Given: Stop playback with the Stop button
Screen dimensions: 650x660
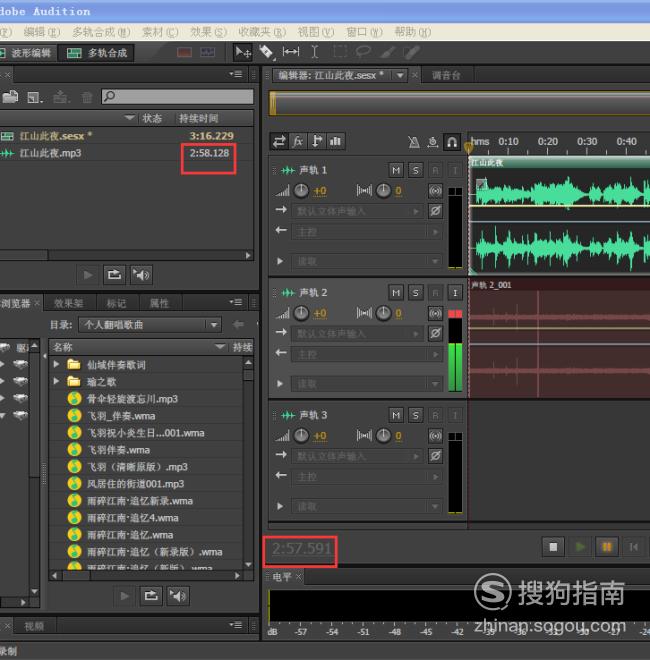Looking at the screenshot, I should point(553,547).
